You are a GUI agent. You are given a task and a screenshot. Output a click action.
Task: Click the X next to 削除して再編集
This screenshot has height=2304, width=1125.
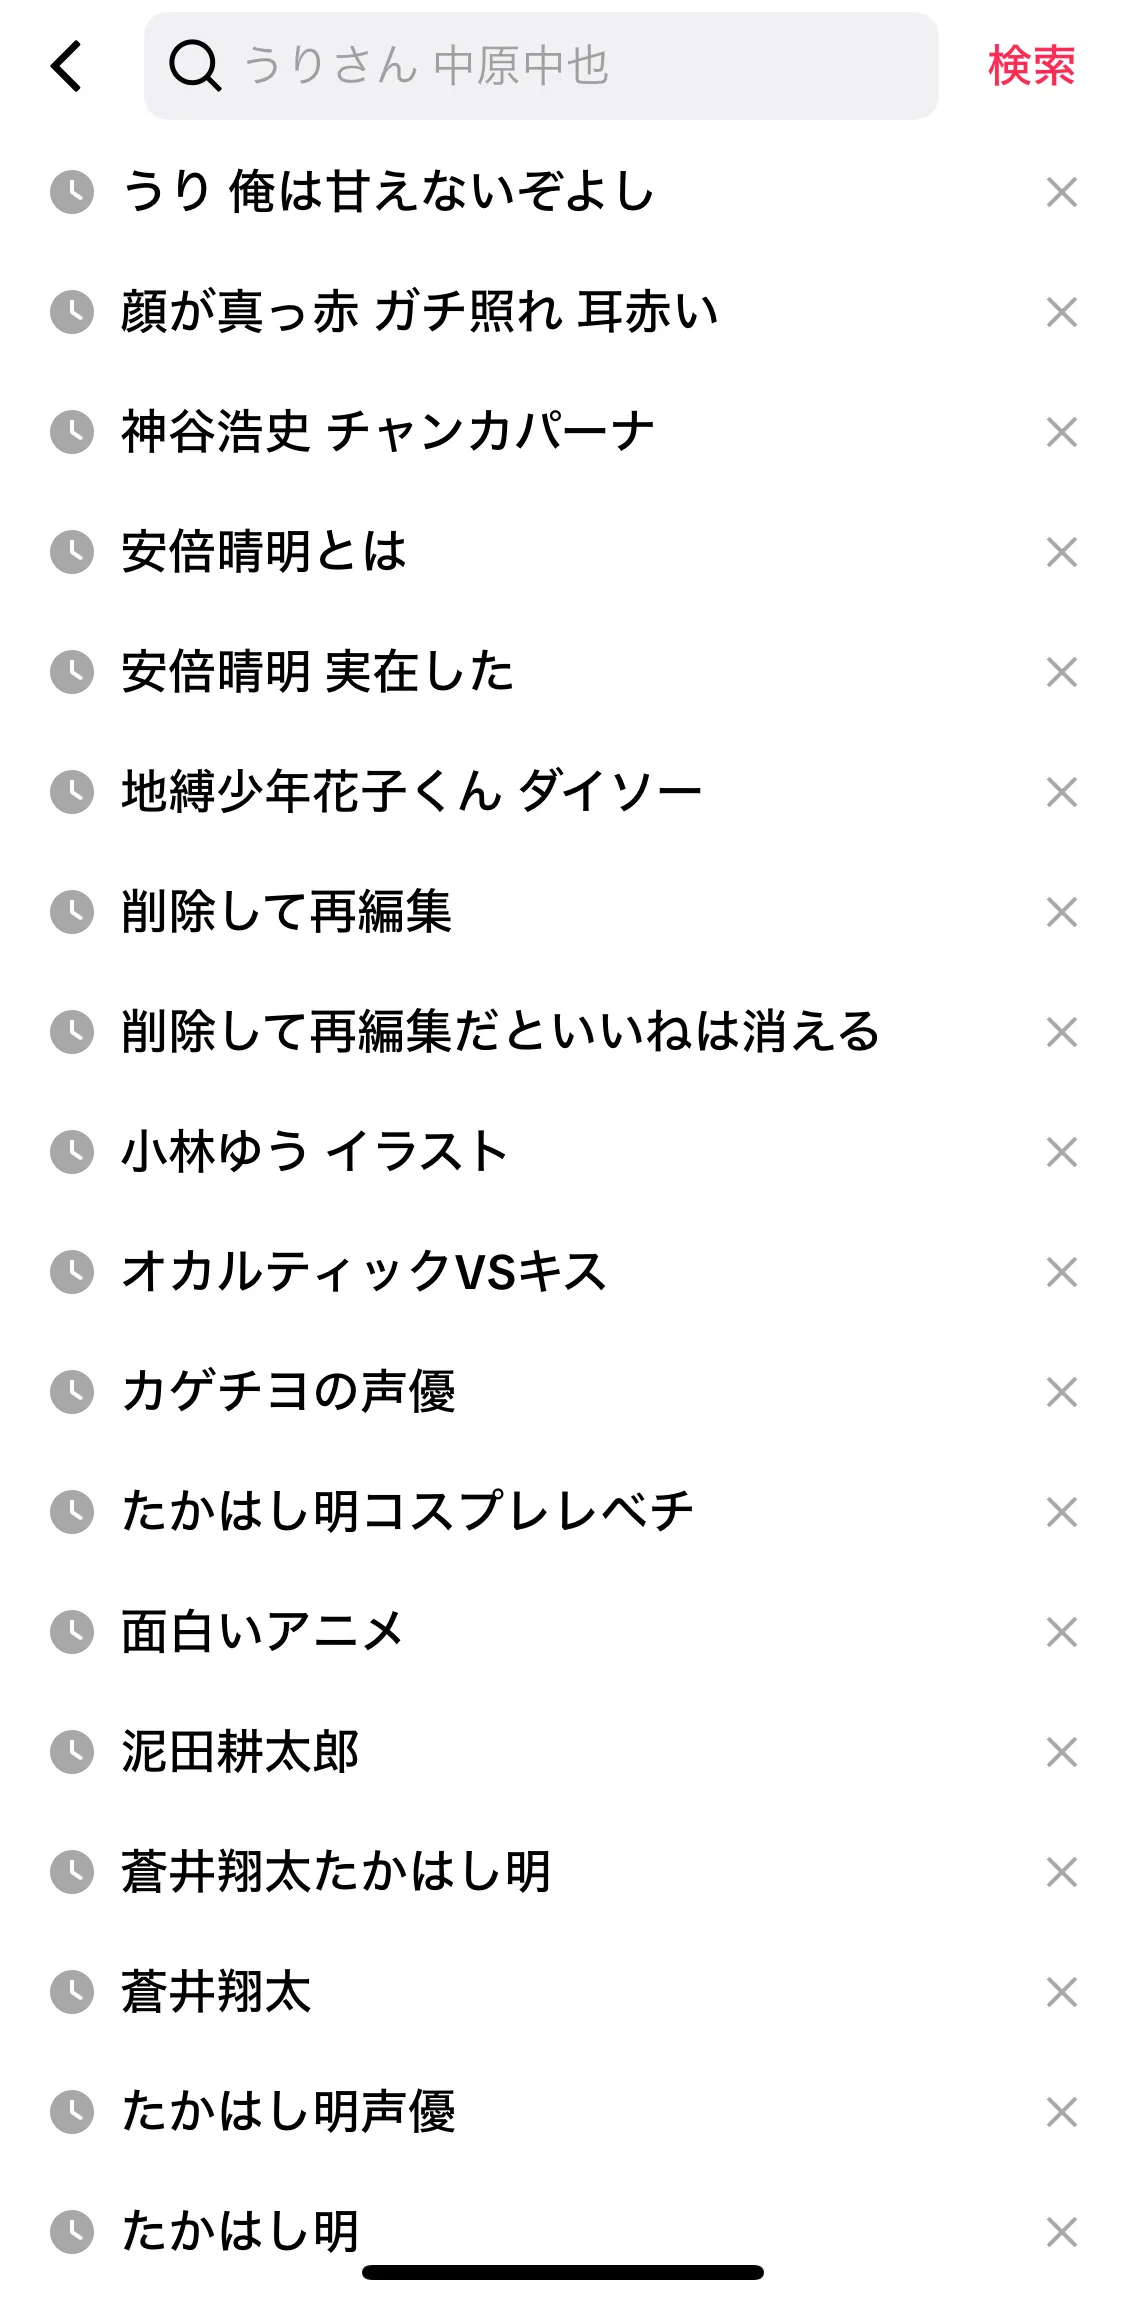coord(1061,912)
